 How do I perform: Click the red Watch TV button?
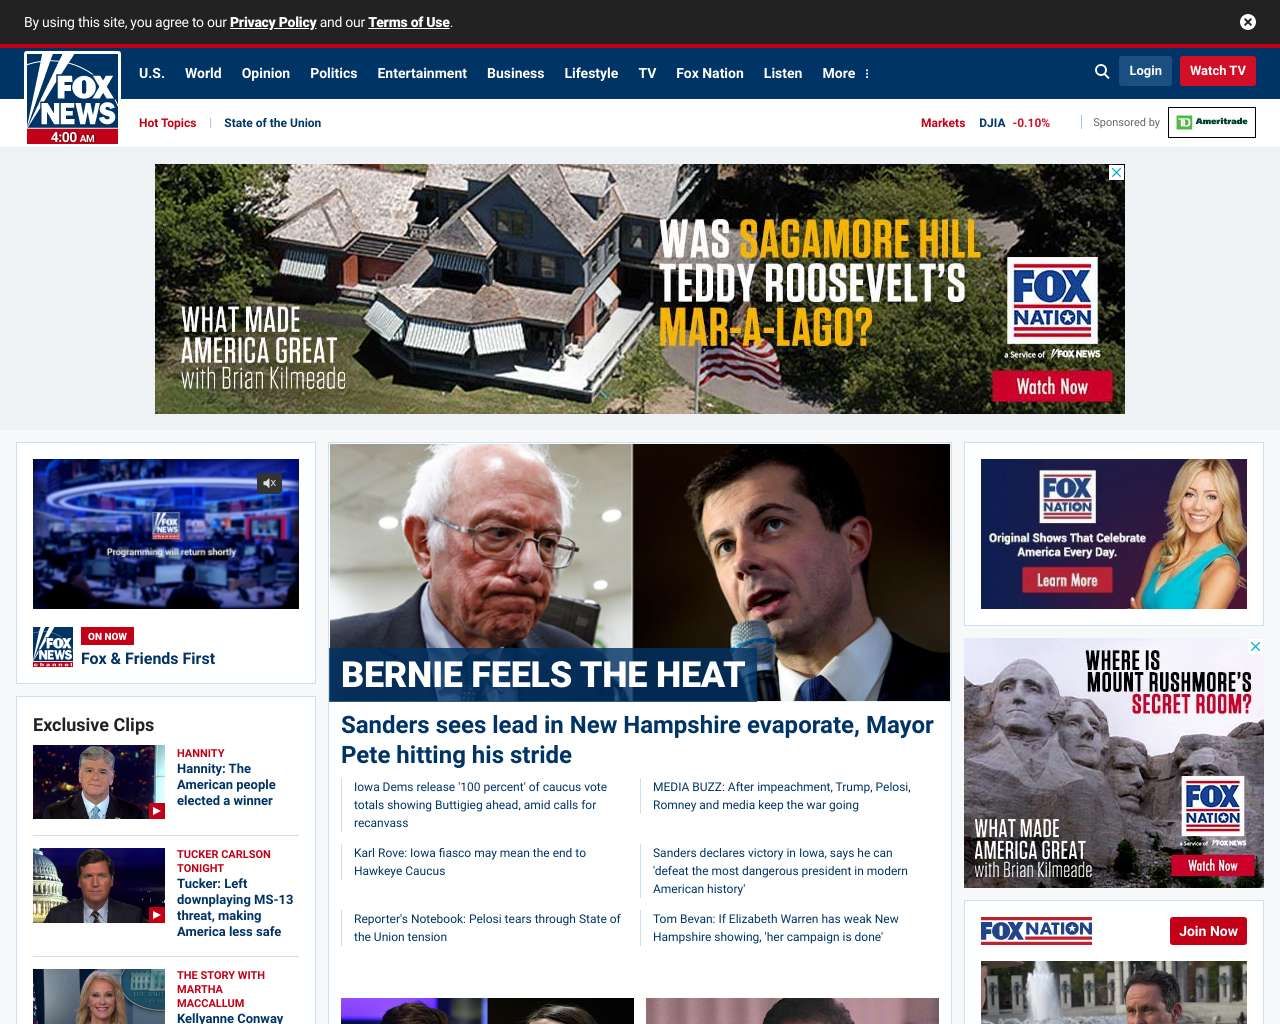coord(1217,71)
